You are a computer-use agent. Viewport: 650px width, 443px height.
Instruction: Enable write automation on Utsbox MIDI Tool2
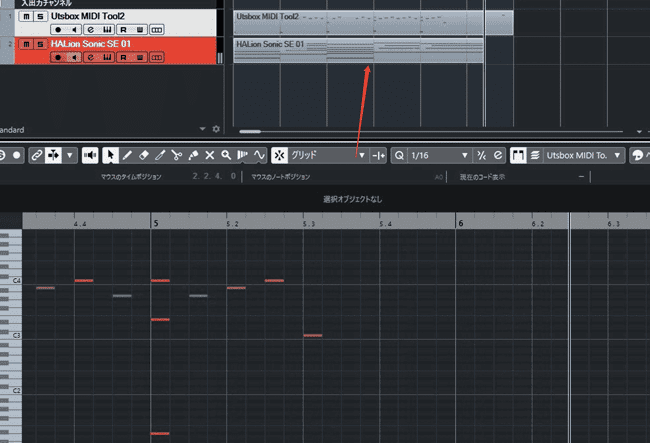click(x=140, y=30)
